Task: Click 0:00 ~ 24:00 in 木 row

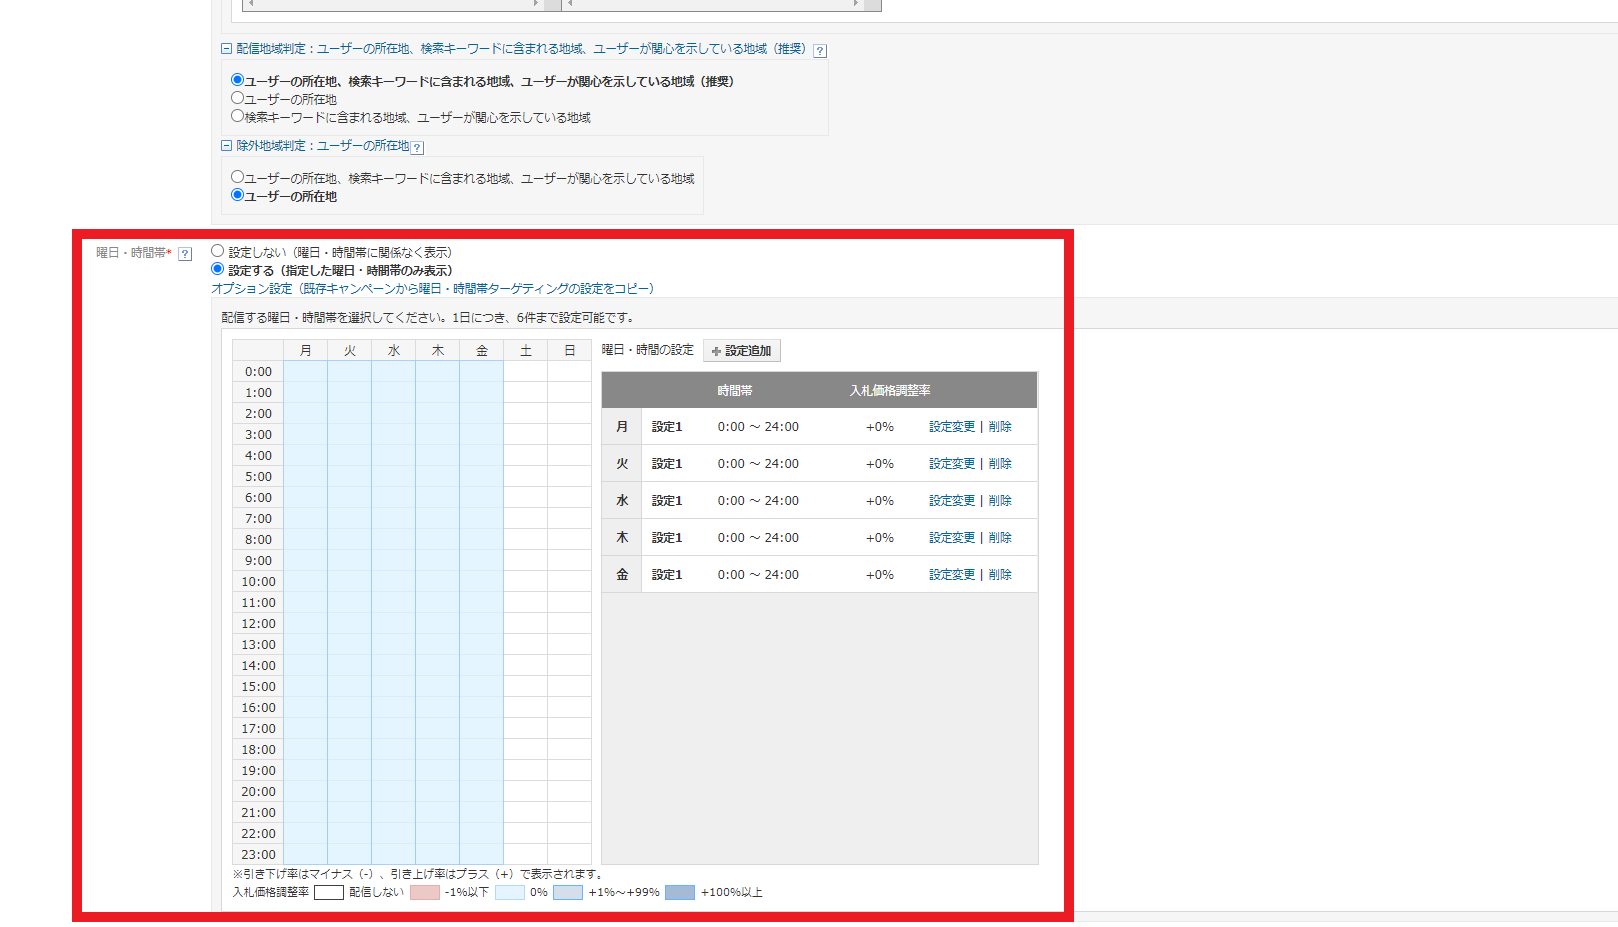Action: point(758,538)
